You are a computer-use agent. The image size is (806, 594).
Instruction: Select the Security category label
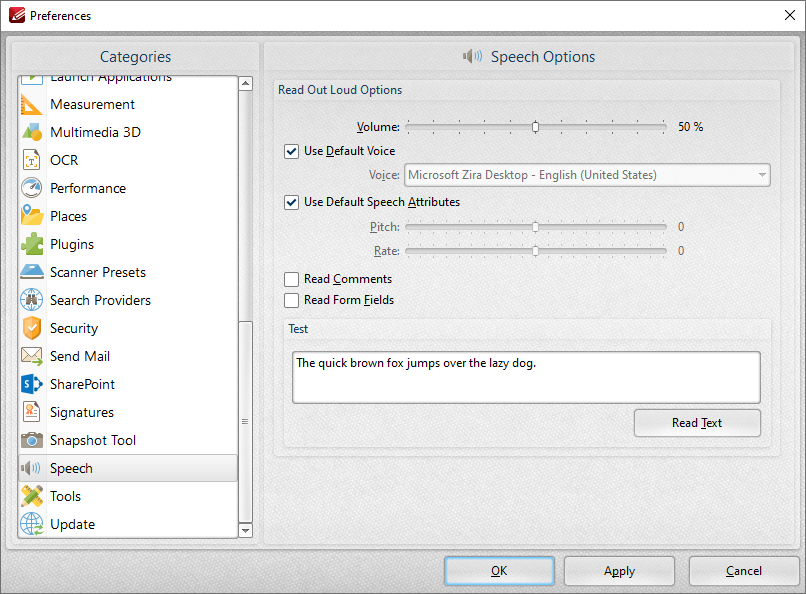click(x=74, y=328)
